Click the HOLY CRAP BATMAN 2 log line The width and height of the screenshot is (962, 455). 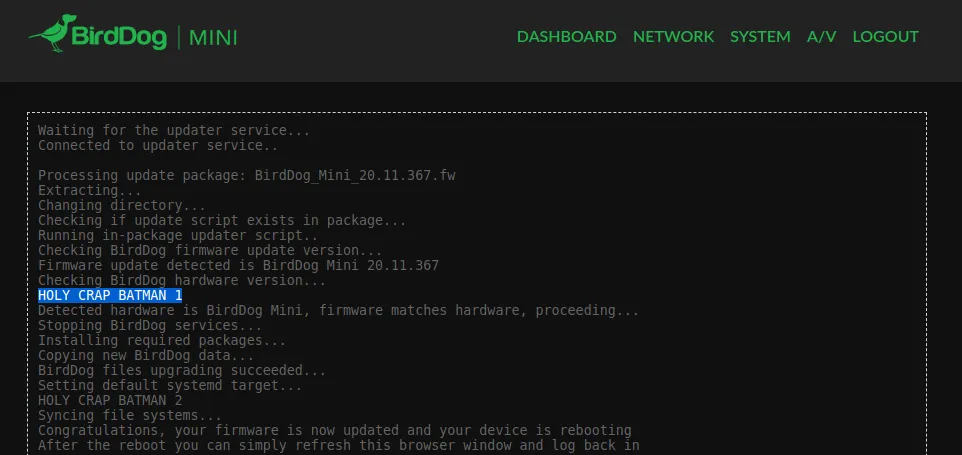(x=110, y=400)
